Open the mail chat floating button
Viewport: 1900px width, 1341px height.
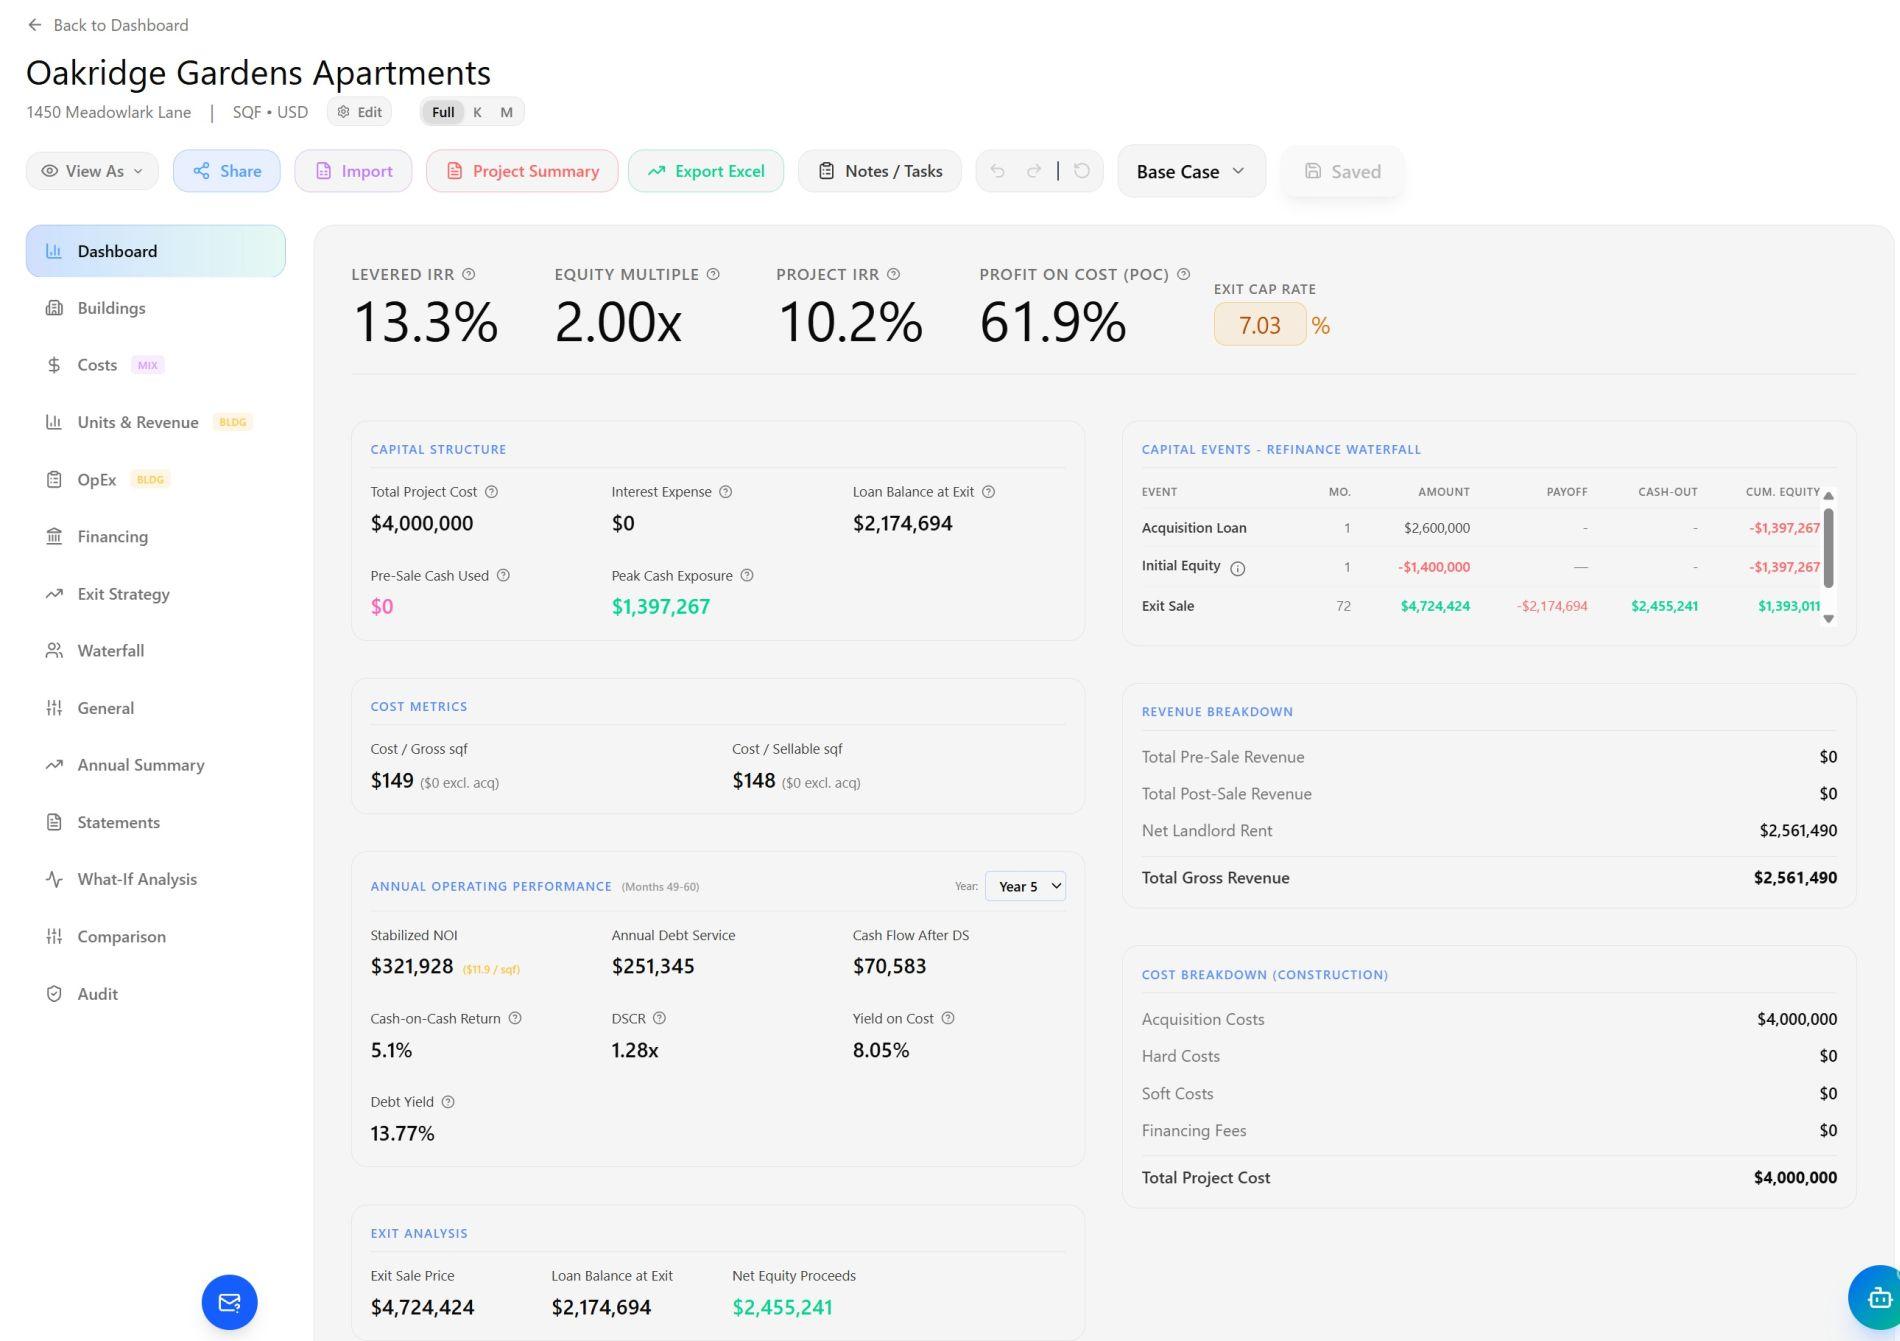(x=229, y=1302)
